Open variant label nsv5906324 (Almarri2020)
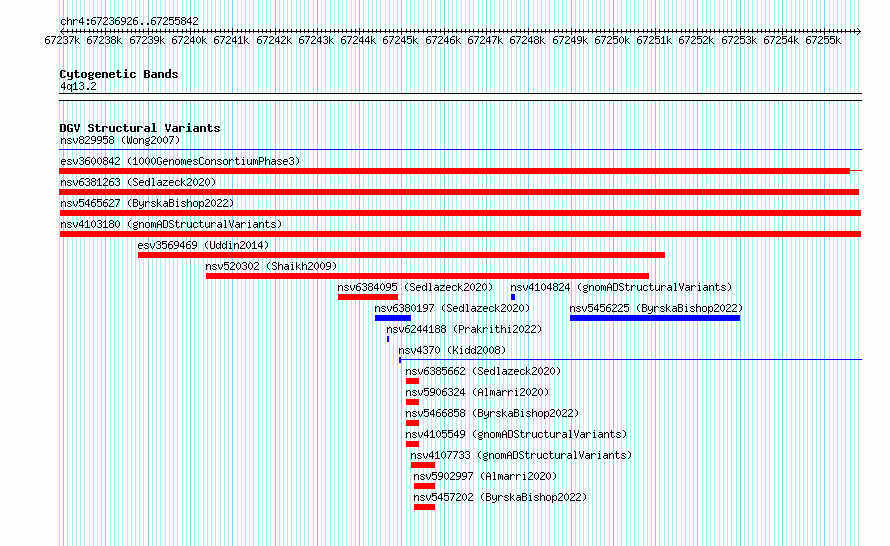Screen dimensions: 890x546 pyautogui.click(x=477, y=392)
